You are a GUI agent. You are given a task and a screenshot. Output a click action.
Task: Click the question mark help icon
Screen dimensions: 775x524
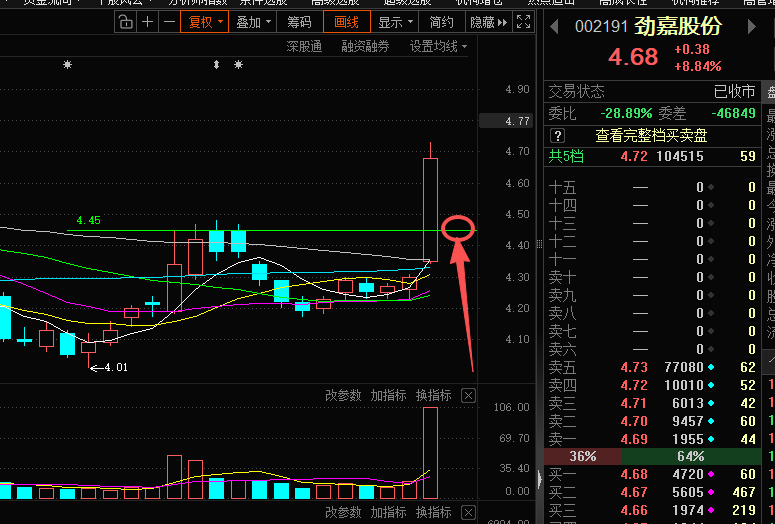pyautogui.click(x=557, y=135)
